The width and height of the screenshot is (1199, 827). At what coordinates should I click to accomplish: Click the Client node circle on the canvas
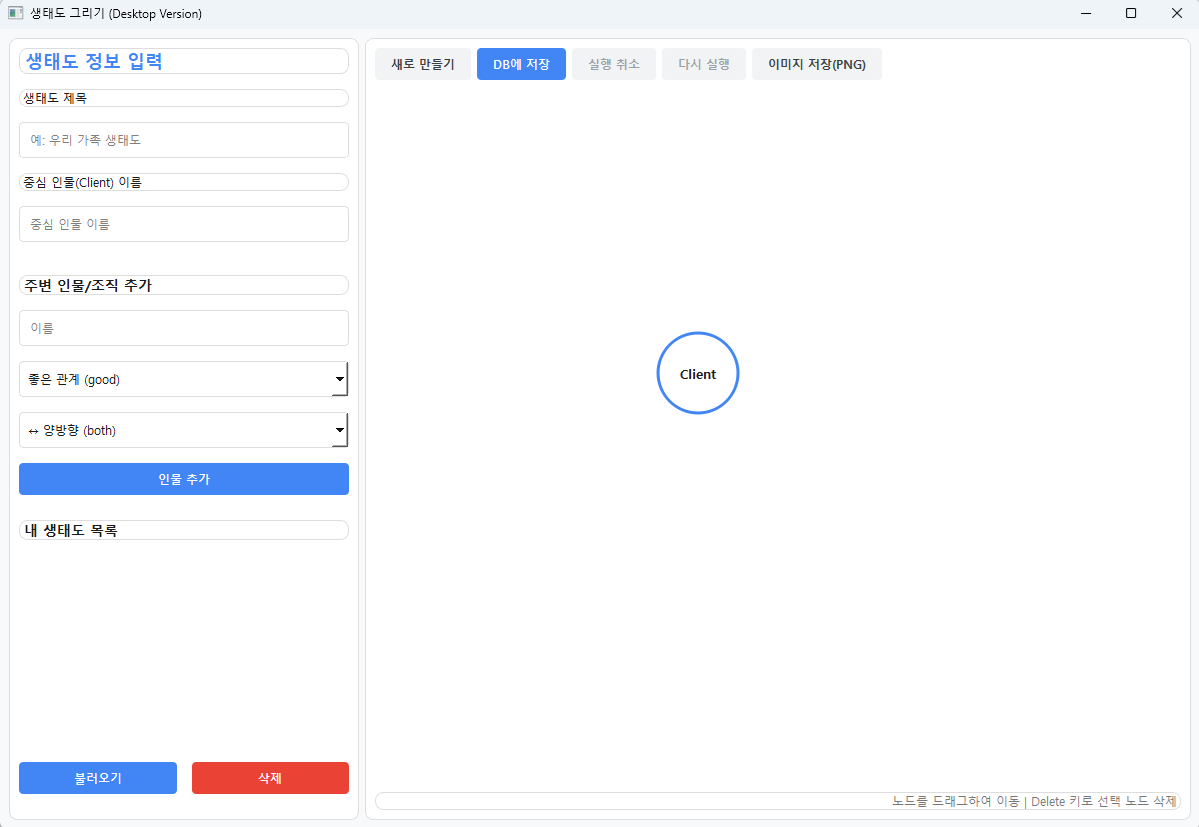[x=697, y=373]
